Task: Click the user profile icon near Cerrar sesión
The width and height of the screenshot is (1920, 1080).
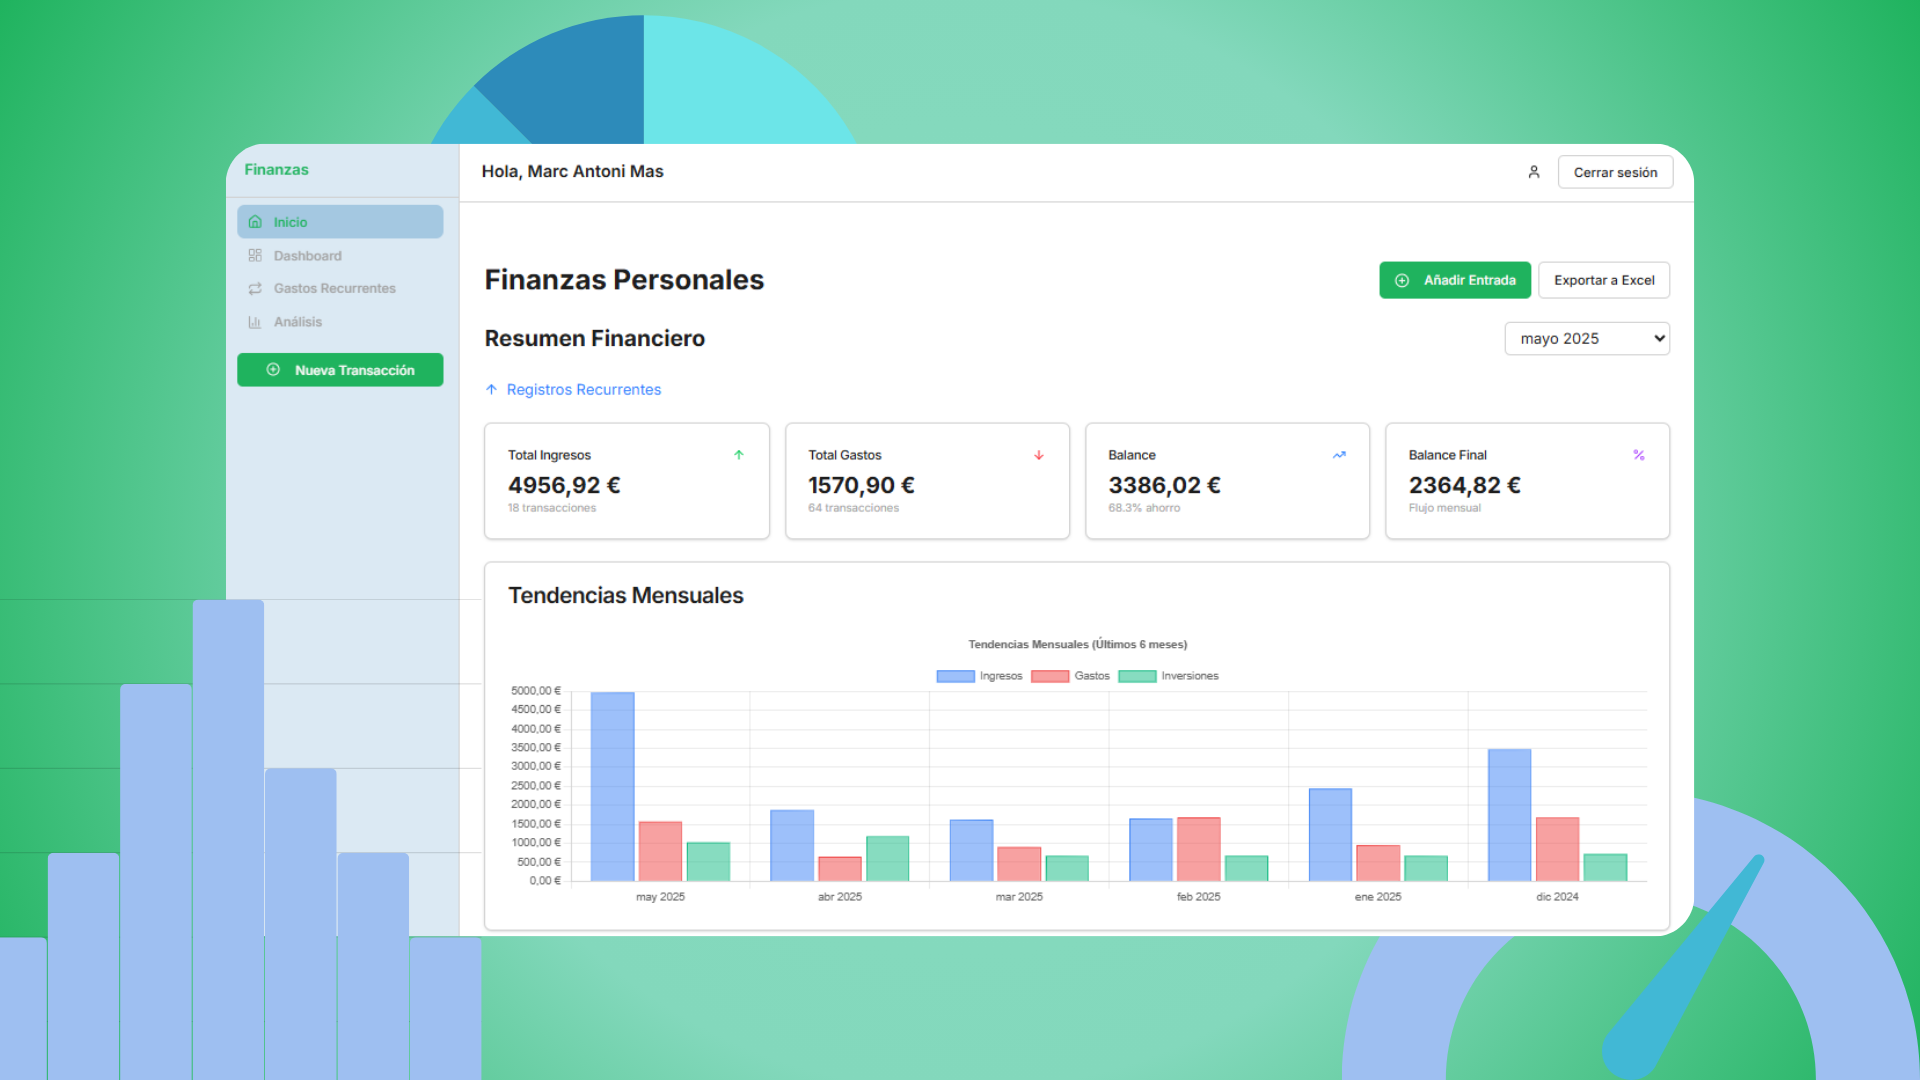Action: tap(1534, 171)
